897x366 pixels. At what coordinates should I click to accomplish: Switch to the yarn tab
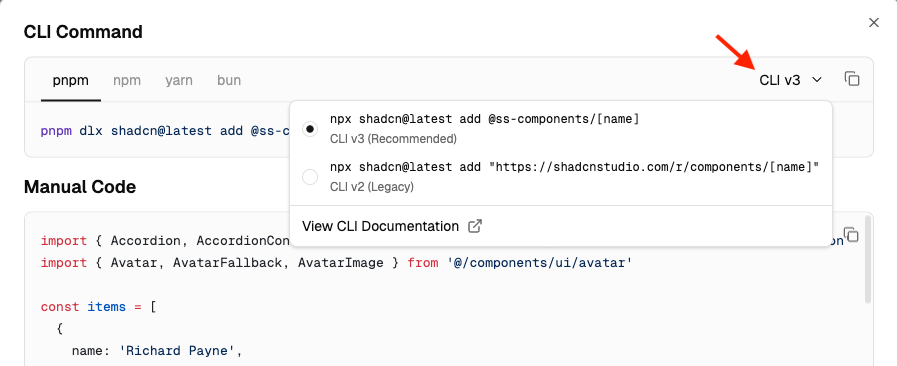point(179,80)
